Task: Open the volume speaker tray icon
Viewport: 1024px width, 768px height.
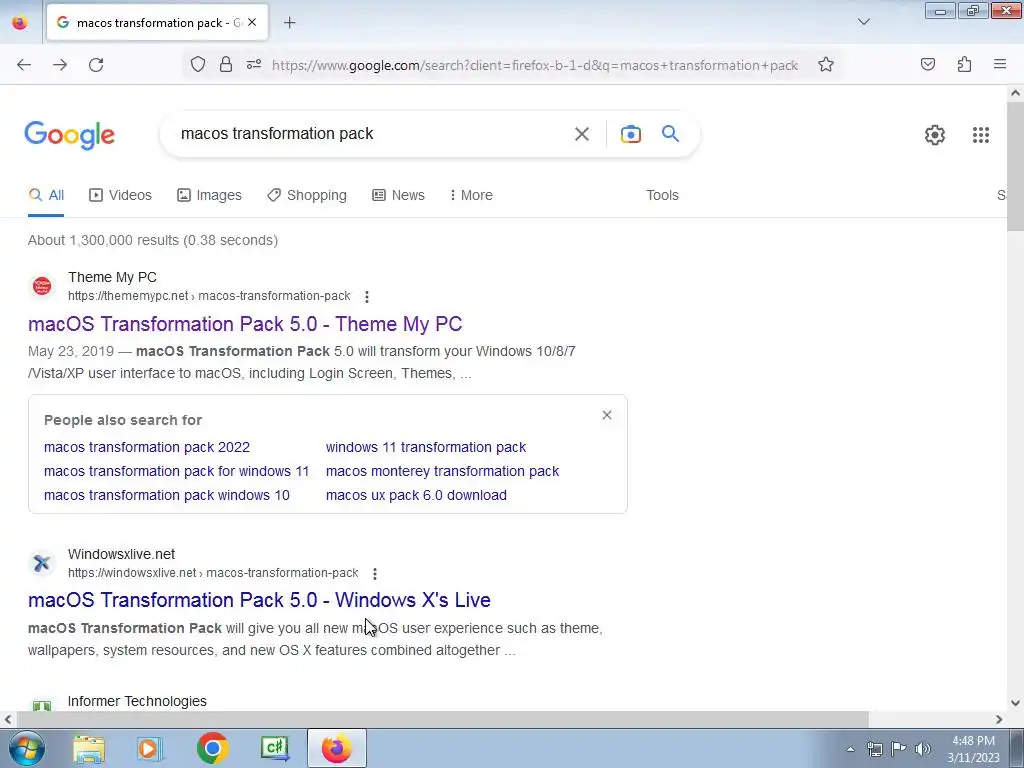Action: (x=922, y=749)
